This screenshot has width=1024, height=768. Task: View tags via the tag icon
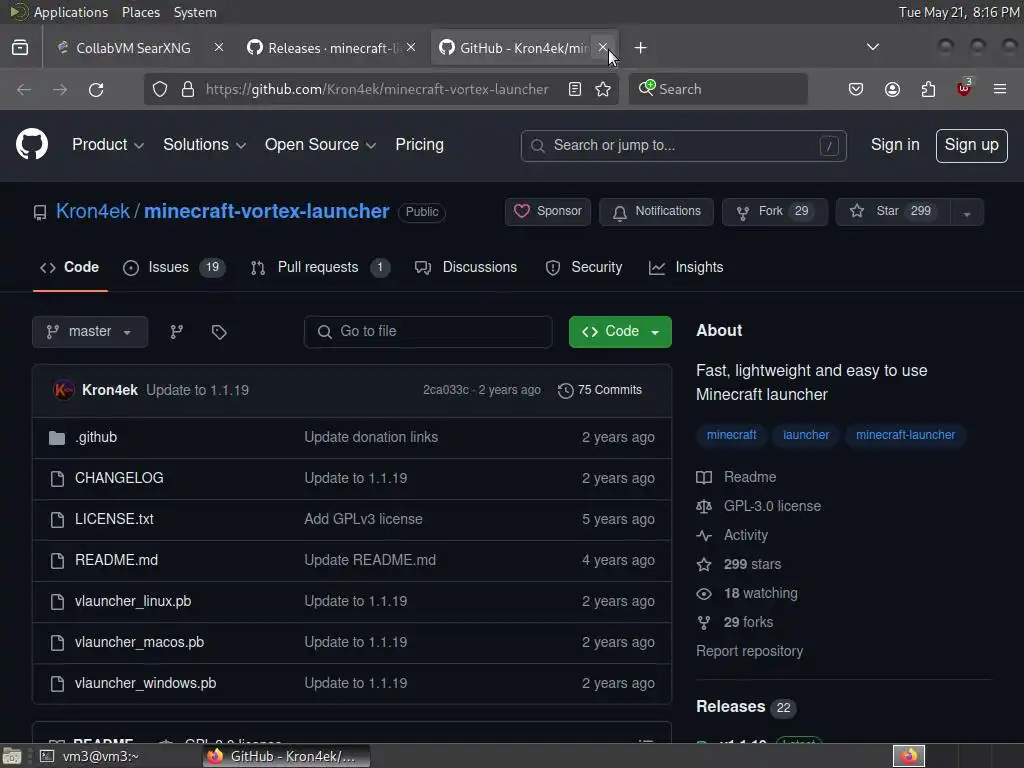point(219,332)
